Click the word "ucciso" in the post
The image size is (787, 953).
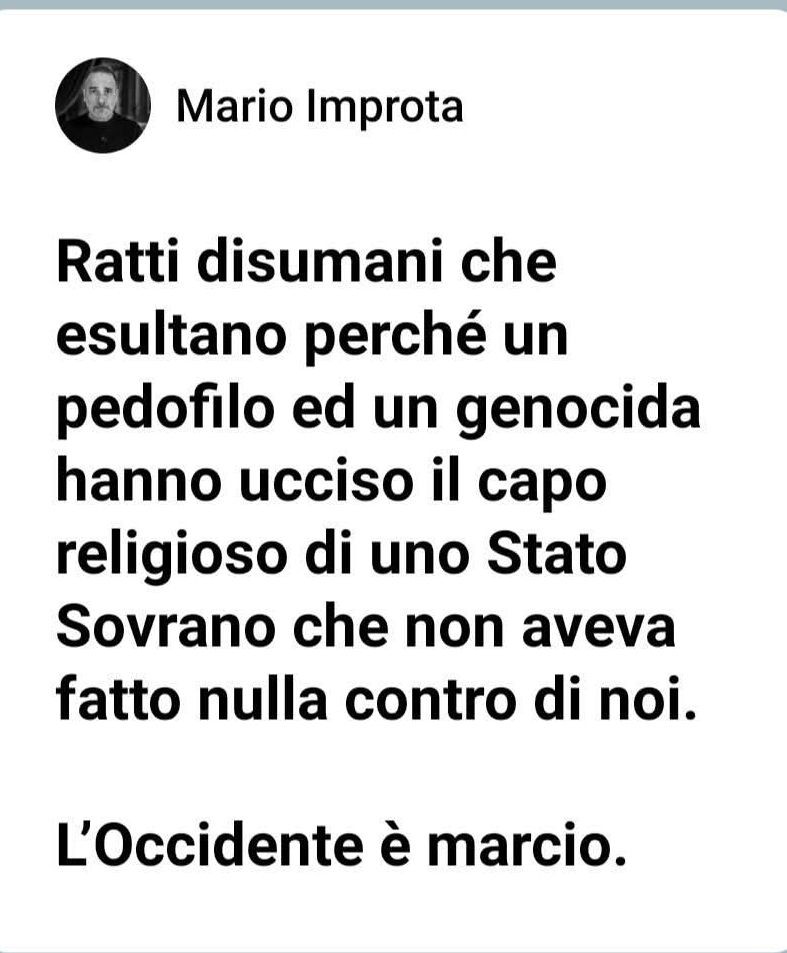pyautogui.click(x=326, y=481)
